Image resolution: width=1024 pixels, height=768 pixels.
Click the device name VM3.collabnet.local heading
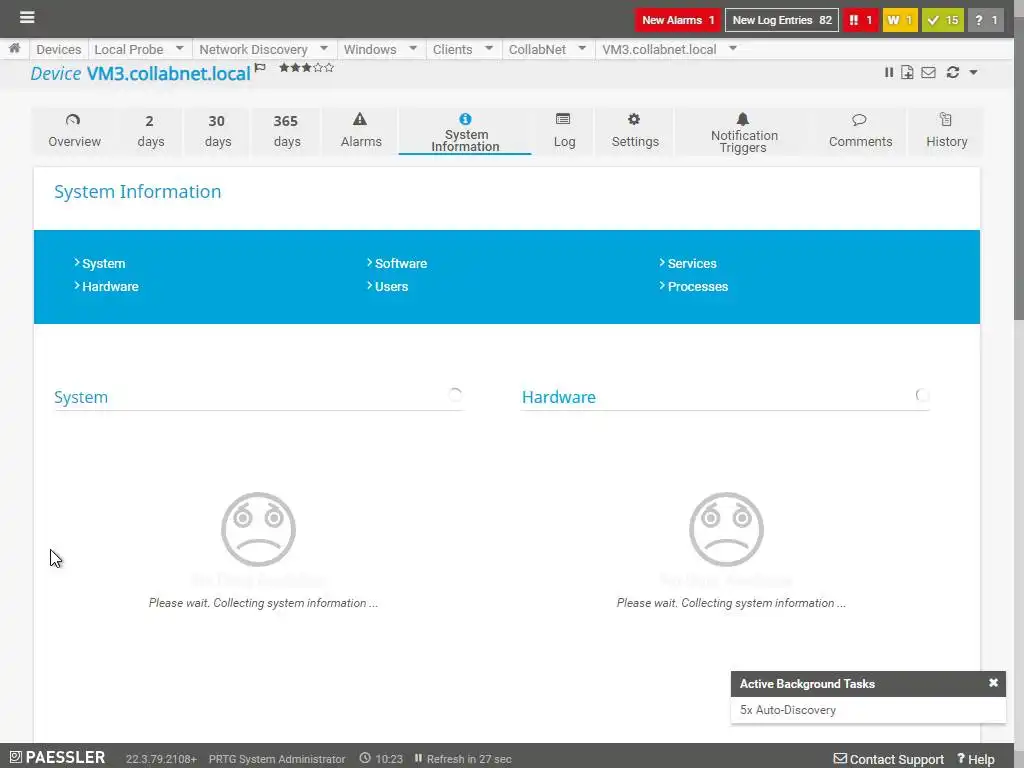point(168,74)
